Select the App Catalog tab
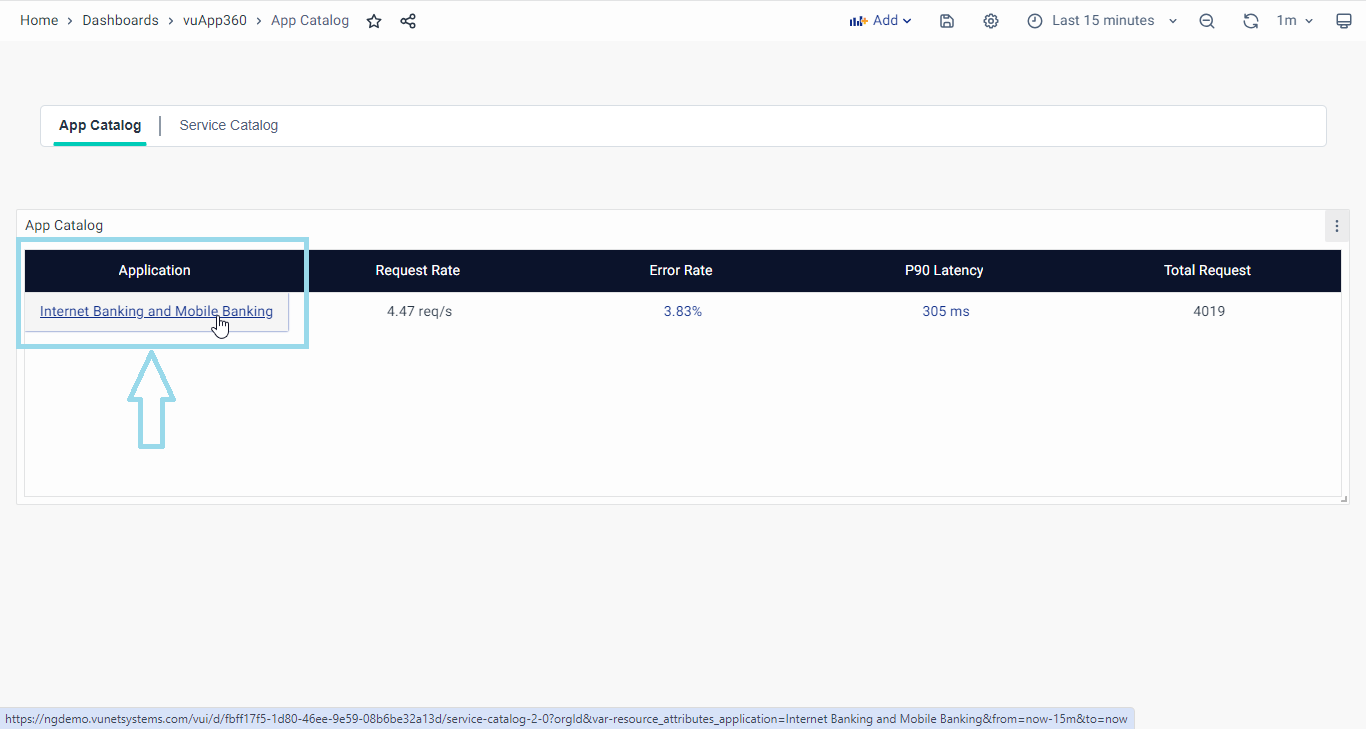Viewport: 1366px width, 729px height. tap(100, 126)
